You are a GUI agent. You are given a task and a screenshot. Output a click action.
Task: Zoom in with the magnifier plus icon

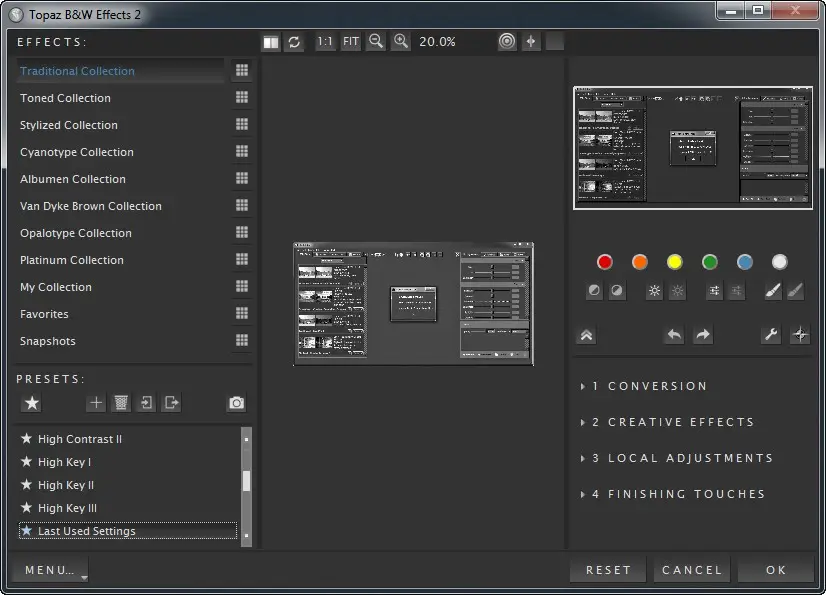tap(401, 42)
